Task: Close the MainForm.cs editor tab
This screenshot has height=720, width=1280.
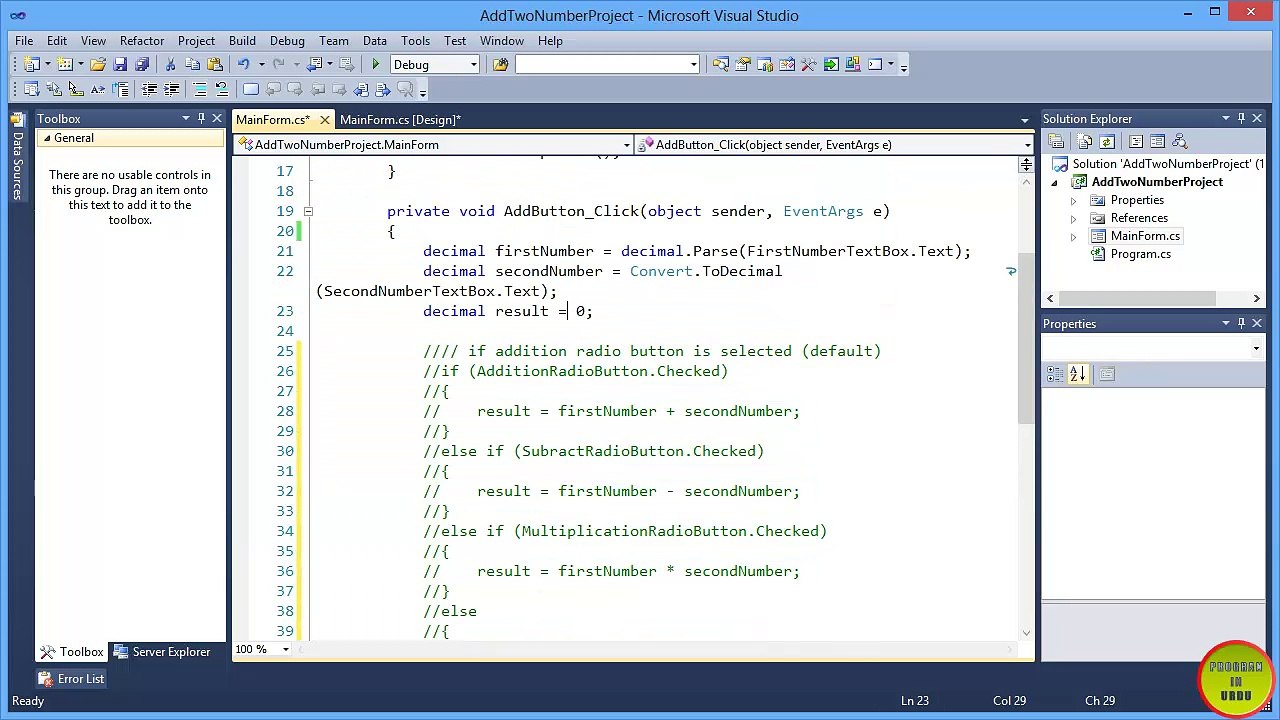Action: (x=324, y=120)
